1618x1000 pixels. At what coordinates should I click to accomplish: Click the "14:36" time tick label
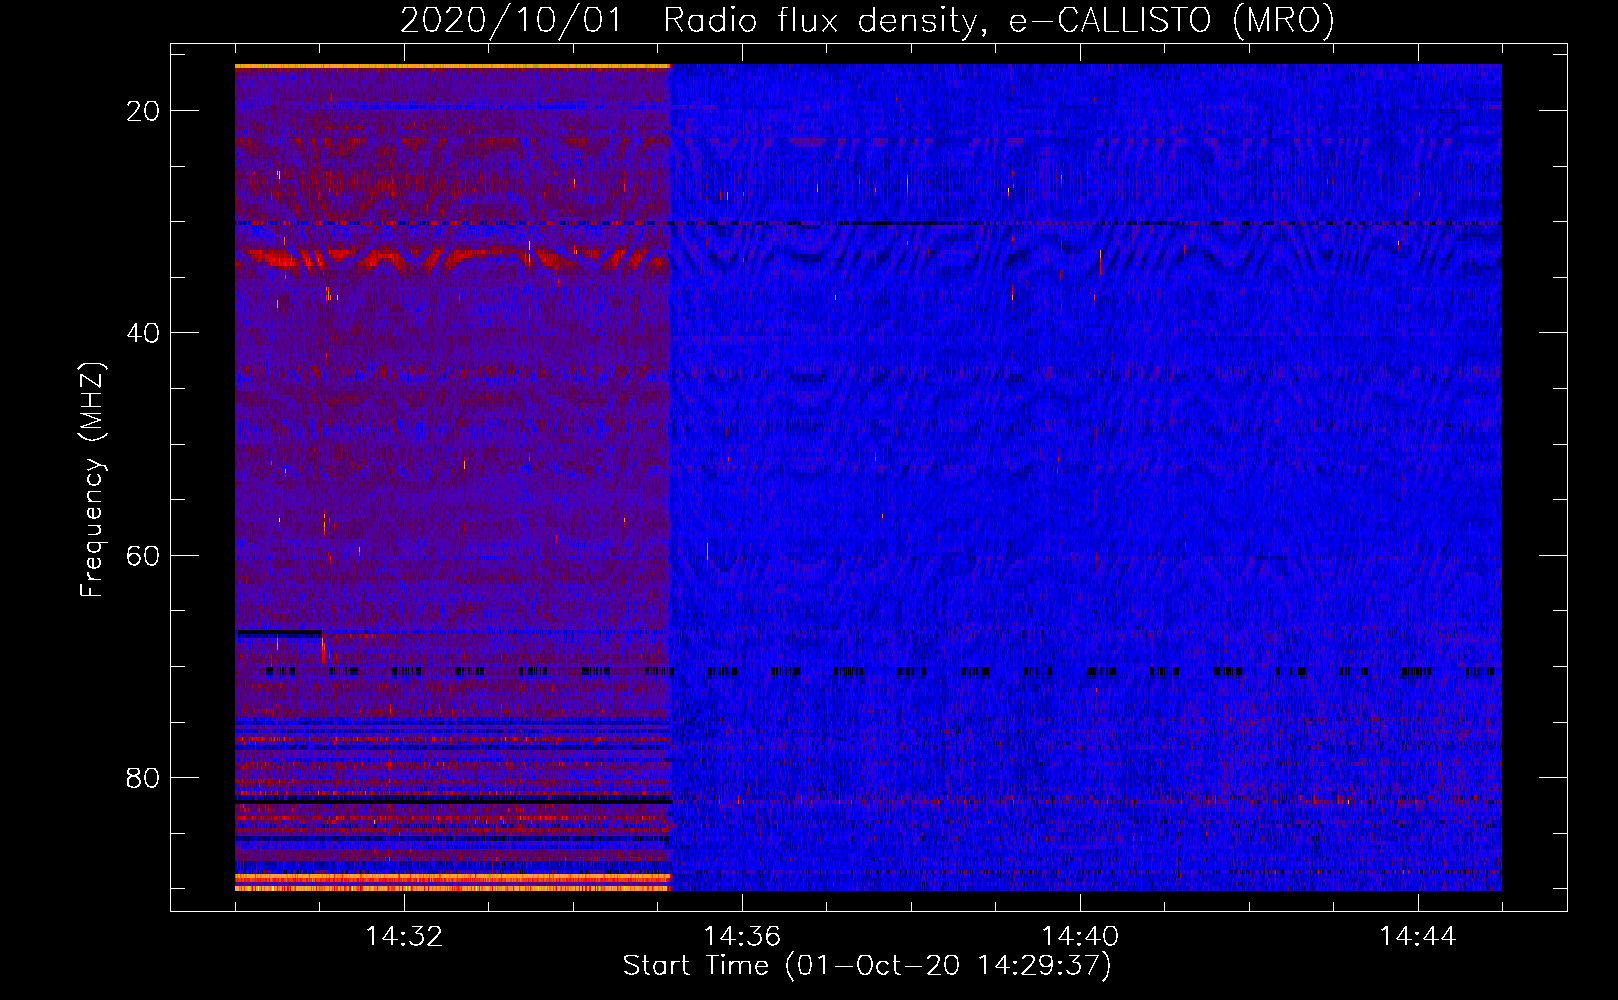click(x=742, y=937)
